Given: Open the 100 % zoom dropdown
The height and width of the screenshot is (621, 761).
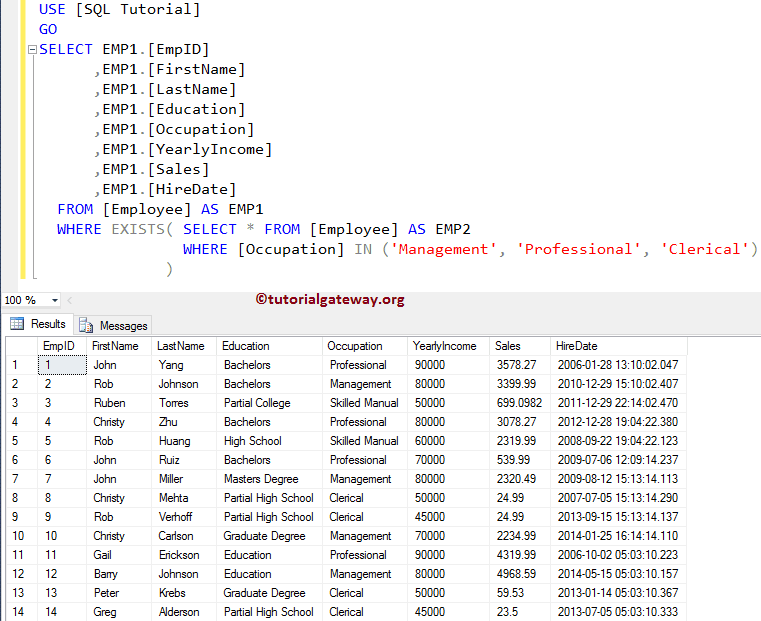Looking at the screenshot, I should 55,300.
